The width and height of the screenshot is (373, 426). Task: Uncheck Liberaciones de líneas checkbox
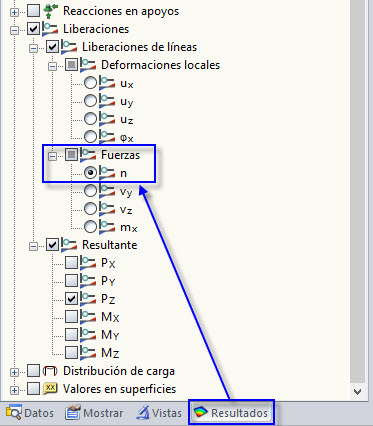(52, 47)
